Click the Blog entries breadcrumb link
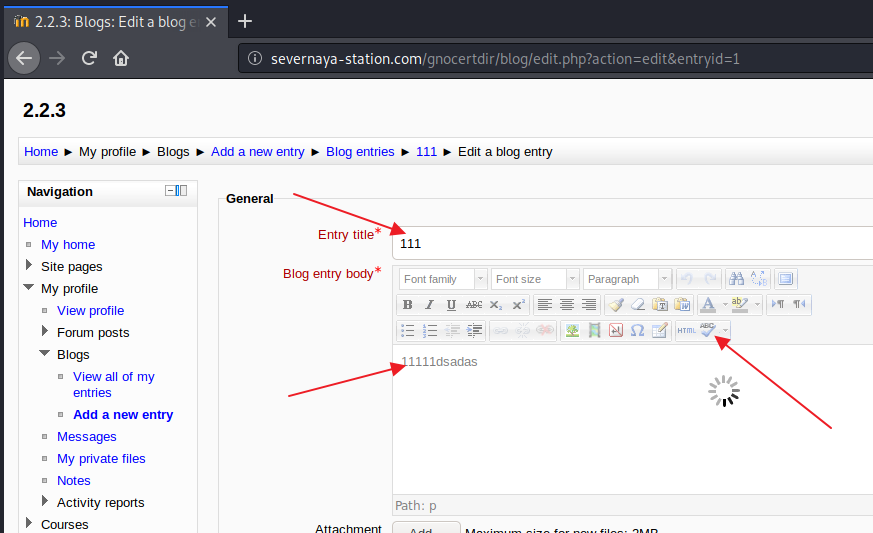 [360, 152]
